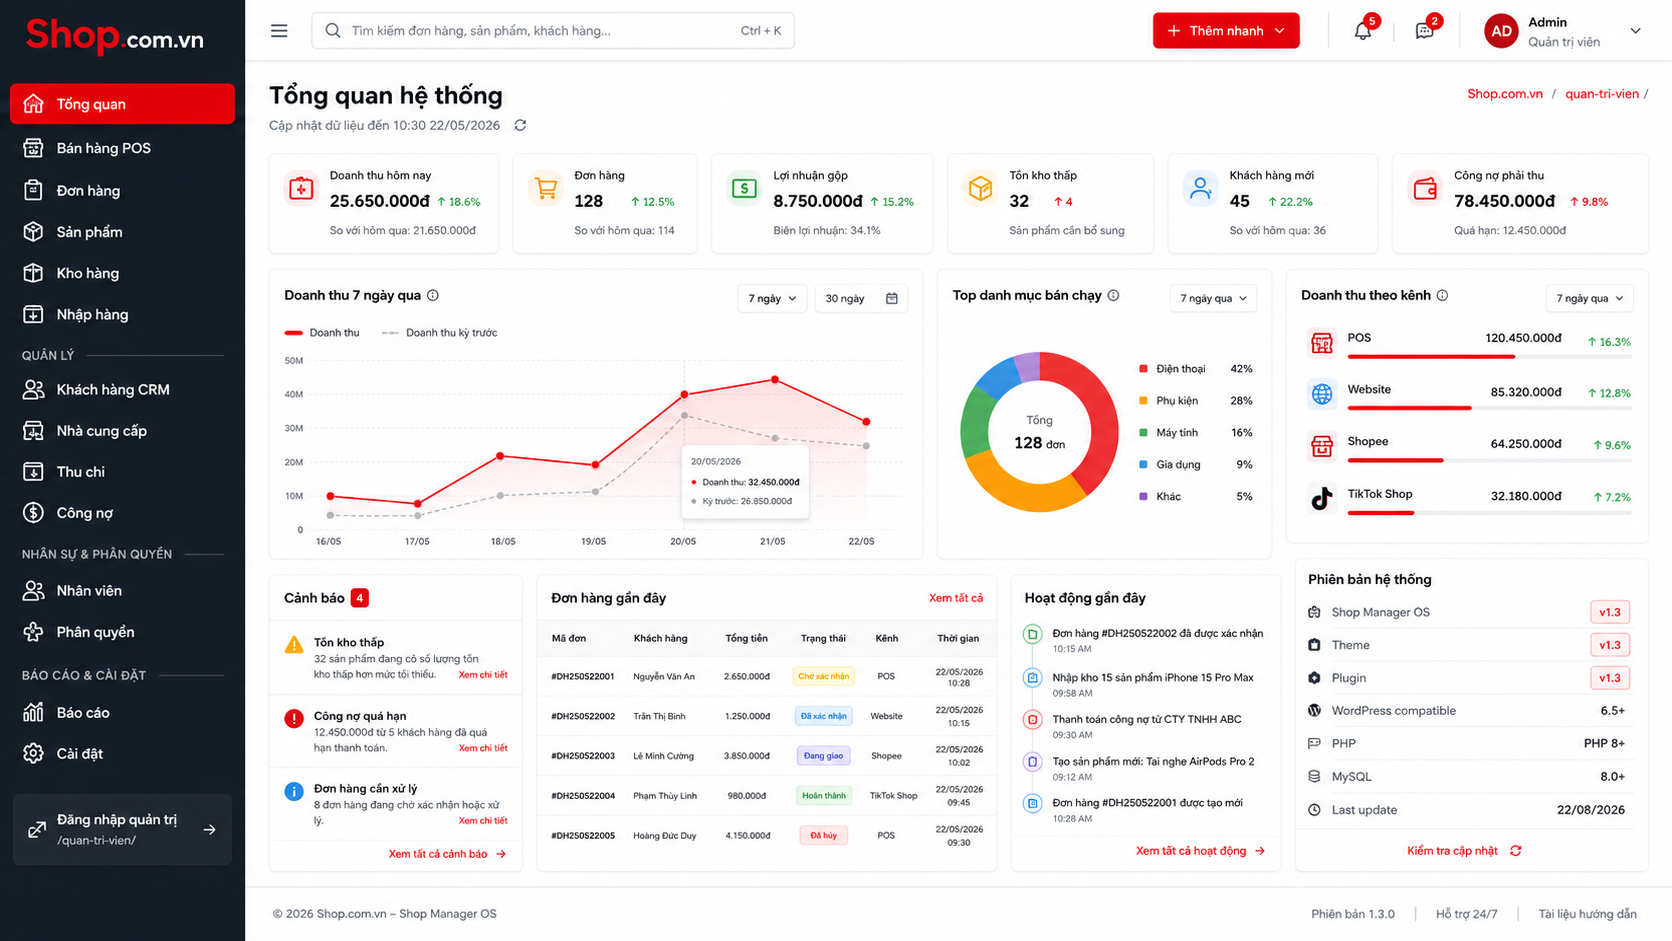
Task: Click the AD admin avatar
Action: point(1501,31)
